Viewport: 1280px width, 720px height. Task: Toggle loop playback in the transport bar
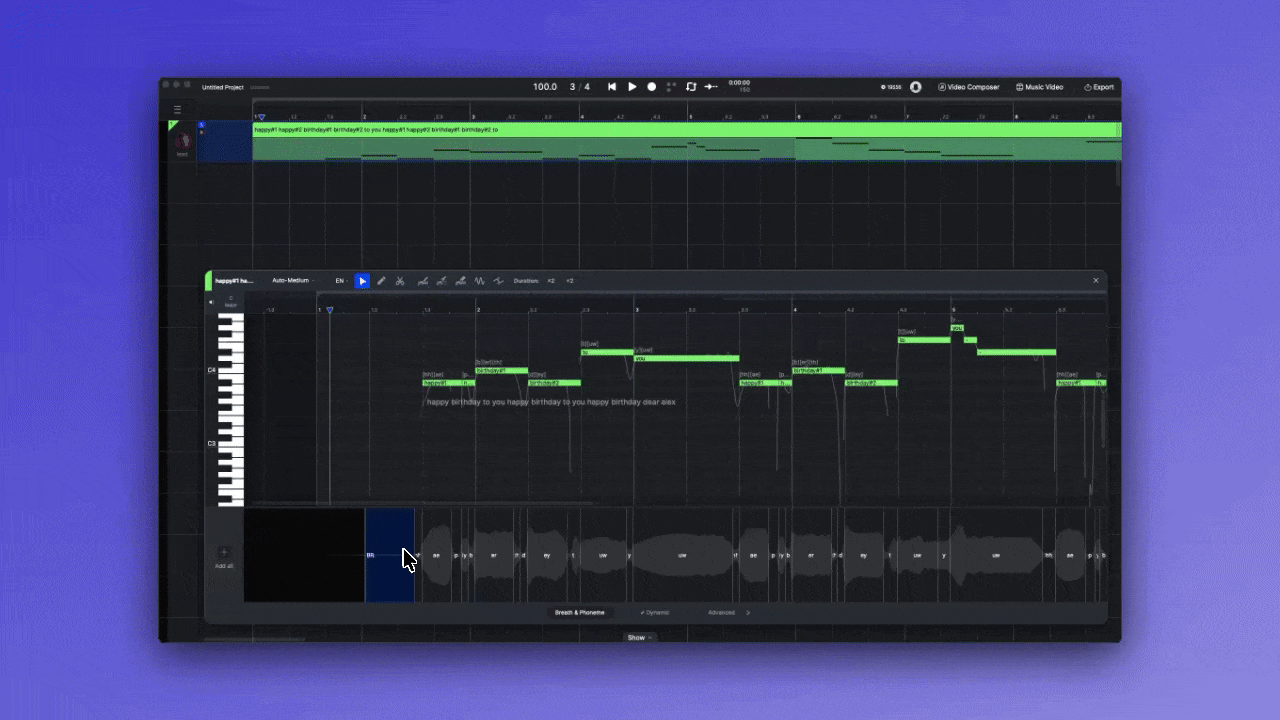(x=691, y=87)
